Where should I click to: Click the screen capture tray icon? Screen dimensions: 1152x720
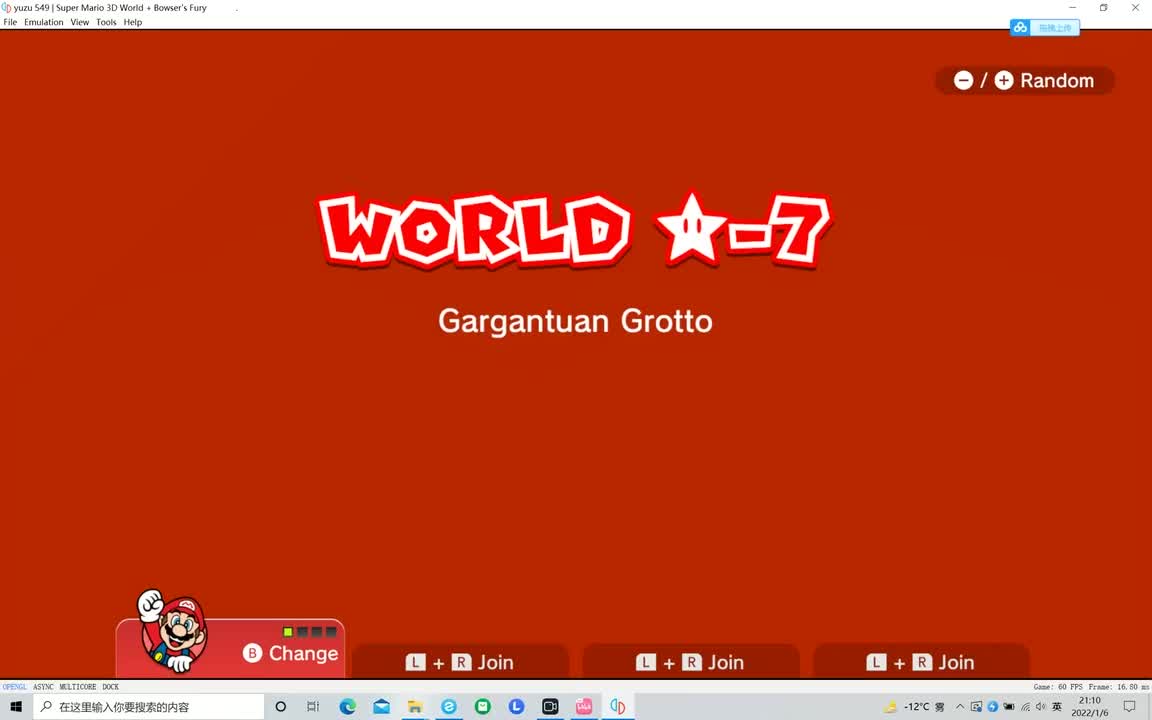point(976,707)
